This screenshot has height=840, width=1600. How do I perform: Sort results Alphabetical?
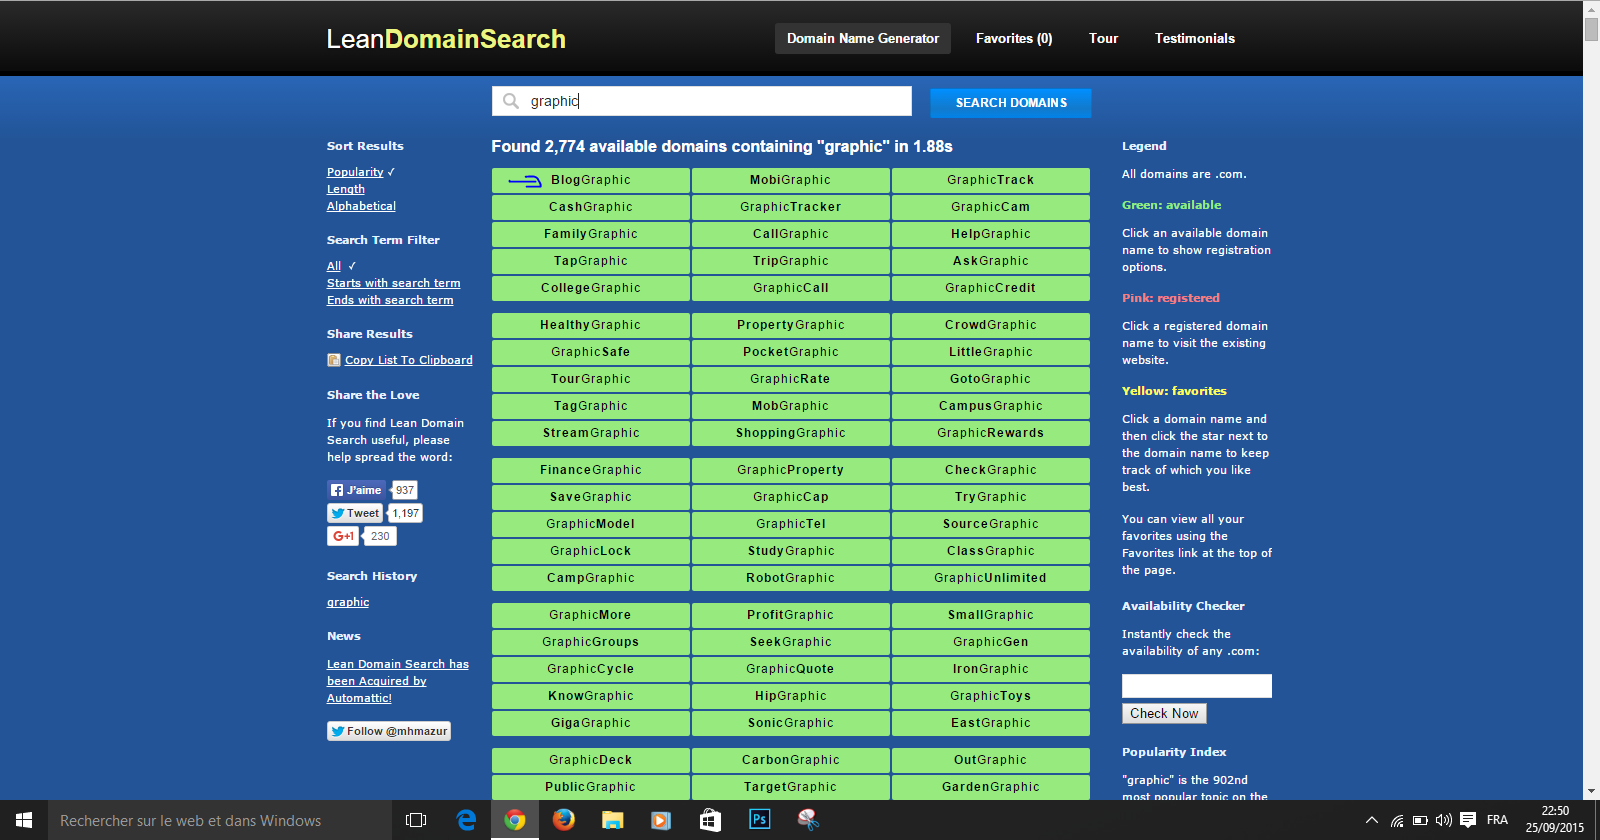[x=361, y=206]
